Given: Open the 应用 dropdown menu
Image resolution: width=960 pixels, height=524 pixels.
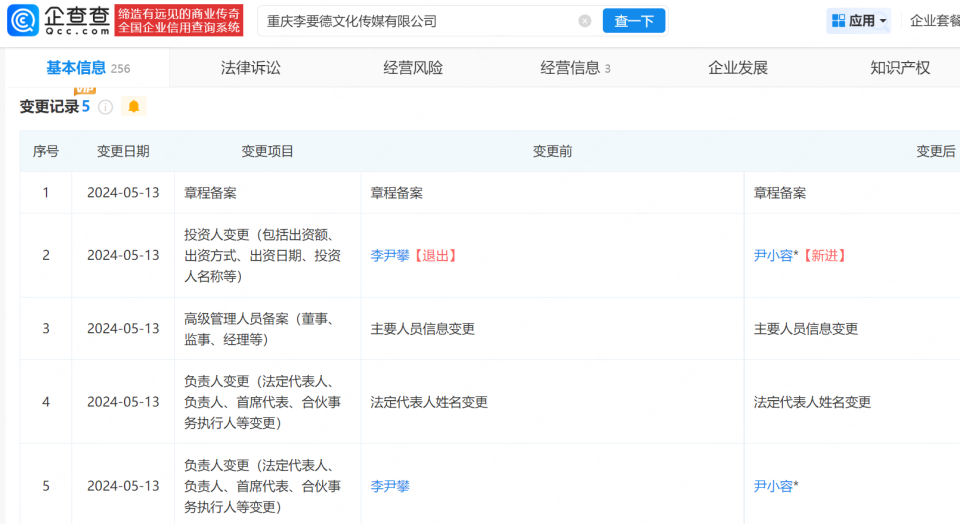Looking at the screenshot, I should pyautogui.click(x=858, y=21).
